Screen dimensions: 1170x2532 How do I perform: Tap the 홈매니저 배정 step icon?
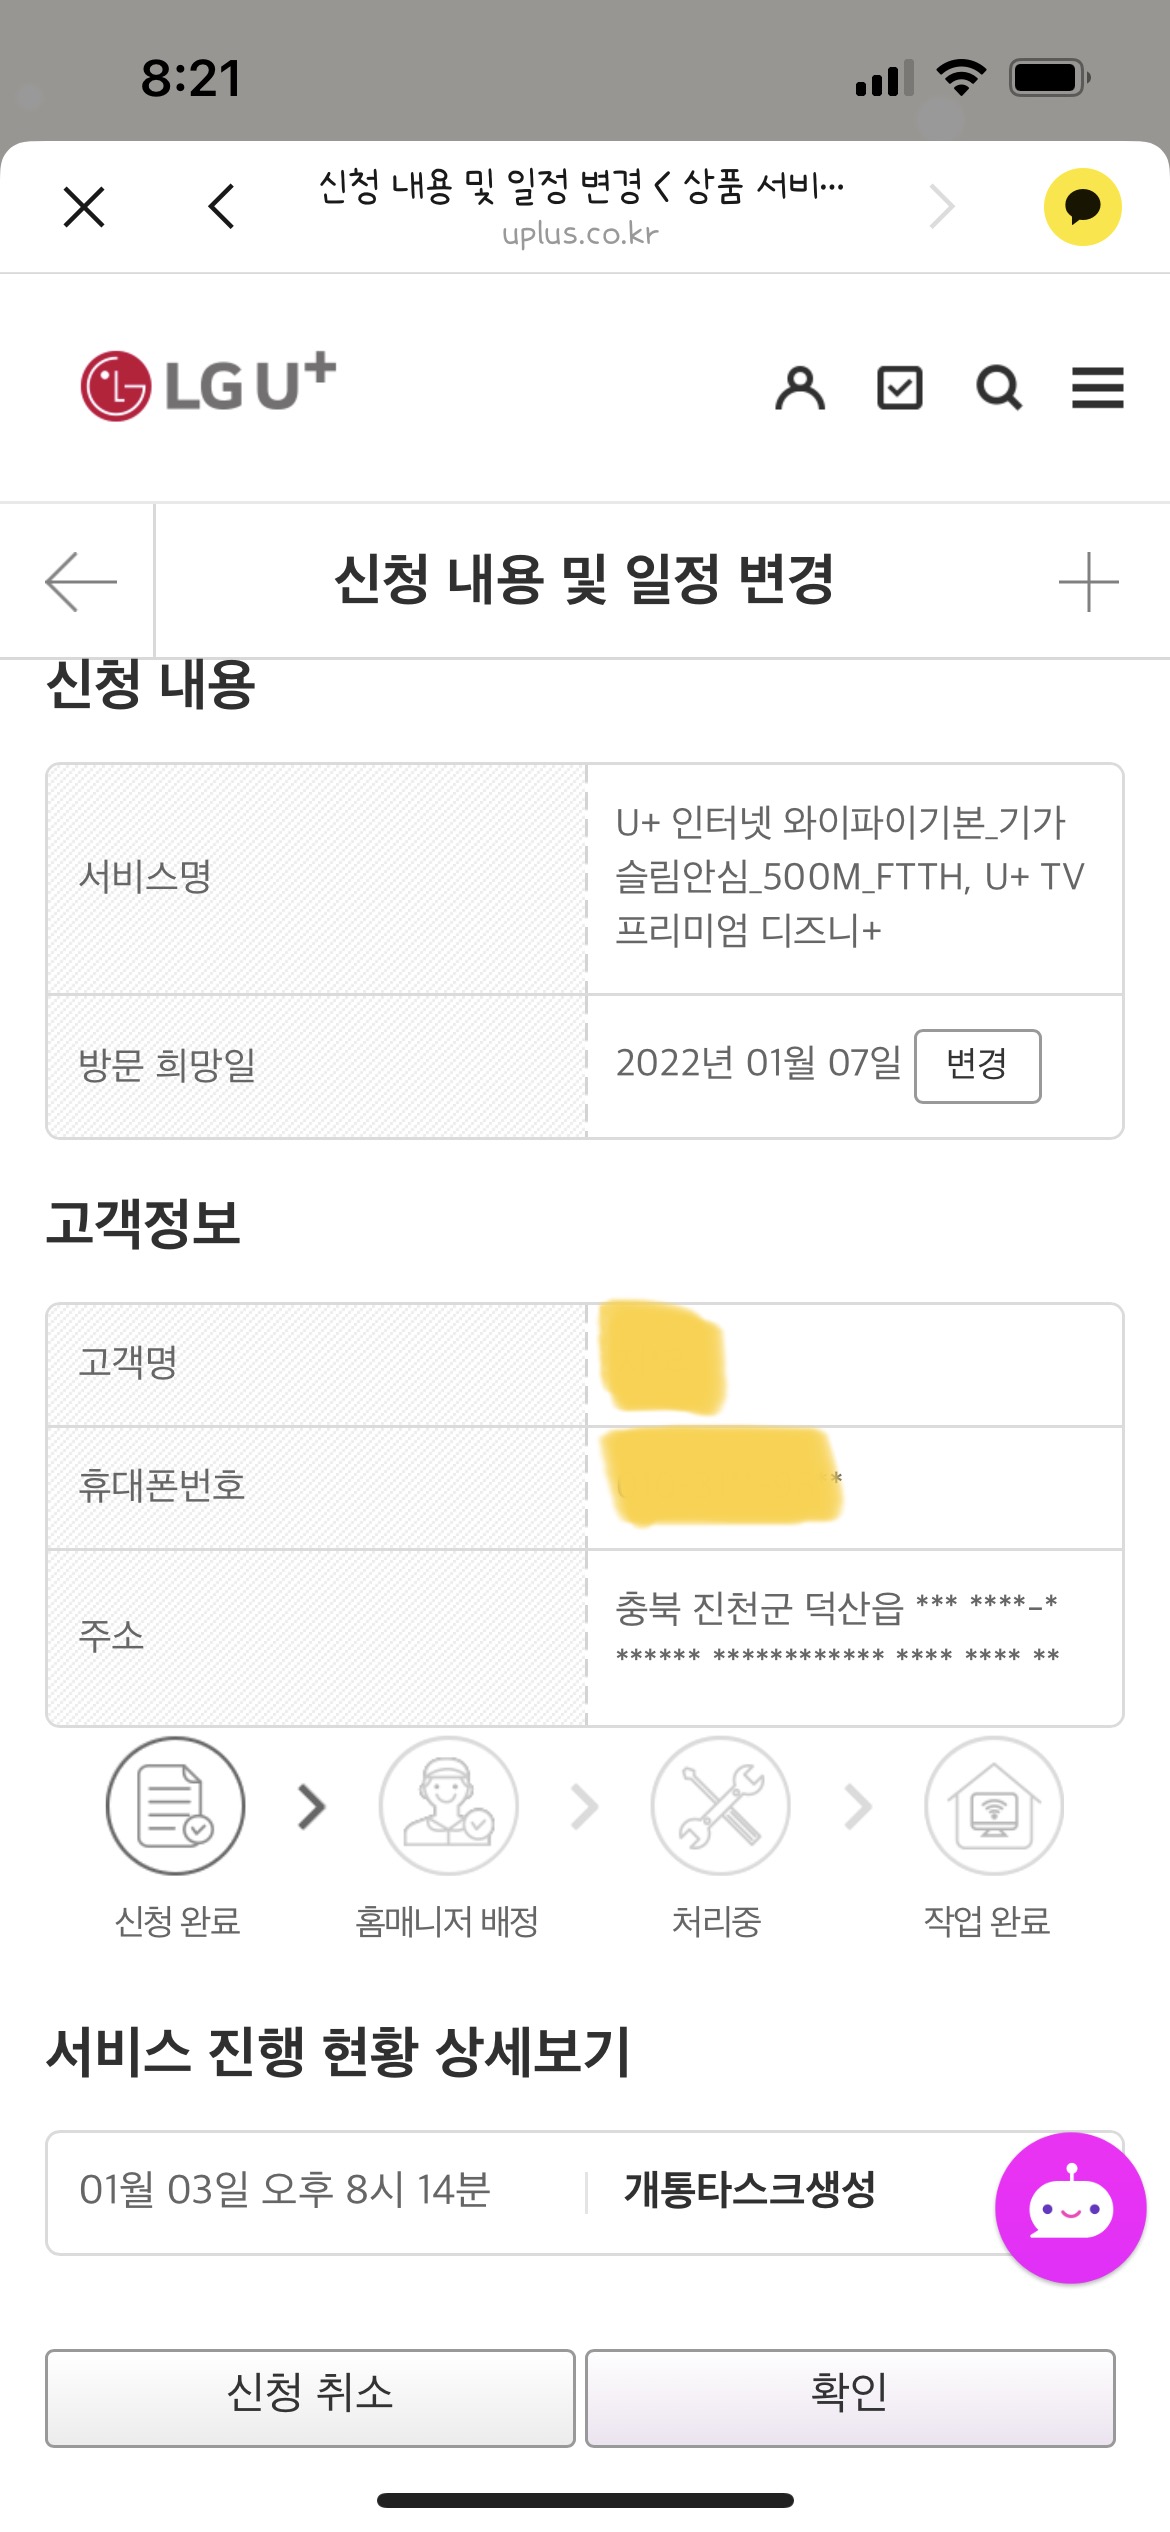[x=449, y=1806]
